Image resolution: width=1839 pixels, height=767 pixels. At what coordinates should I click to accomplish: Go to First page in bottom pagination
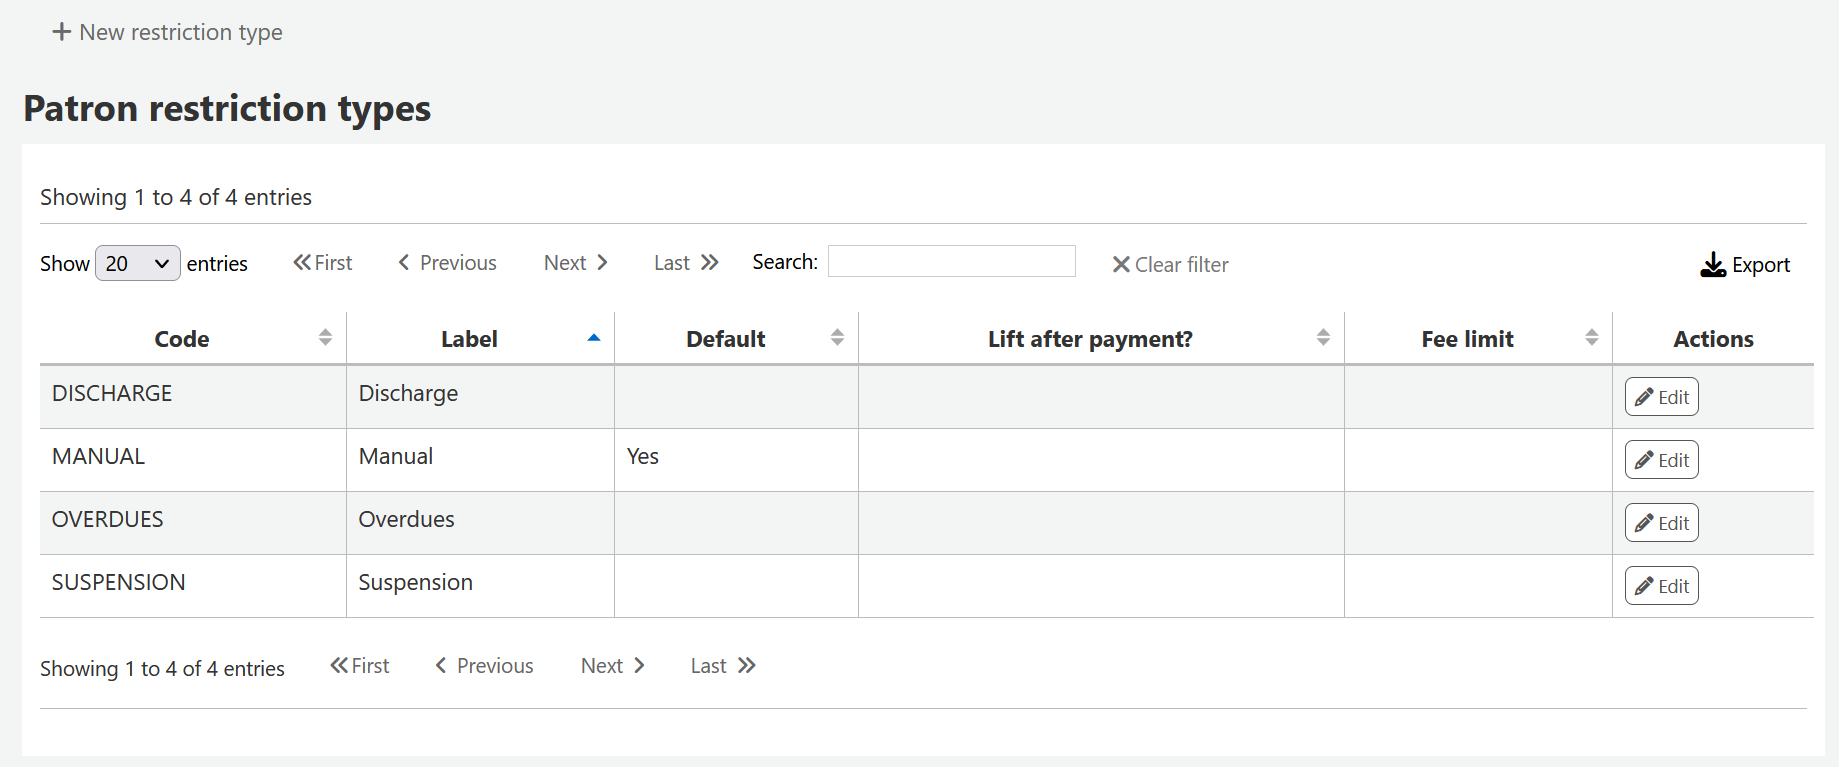click(360, 666)
